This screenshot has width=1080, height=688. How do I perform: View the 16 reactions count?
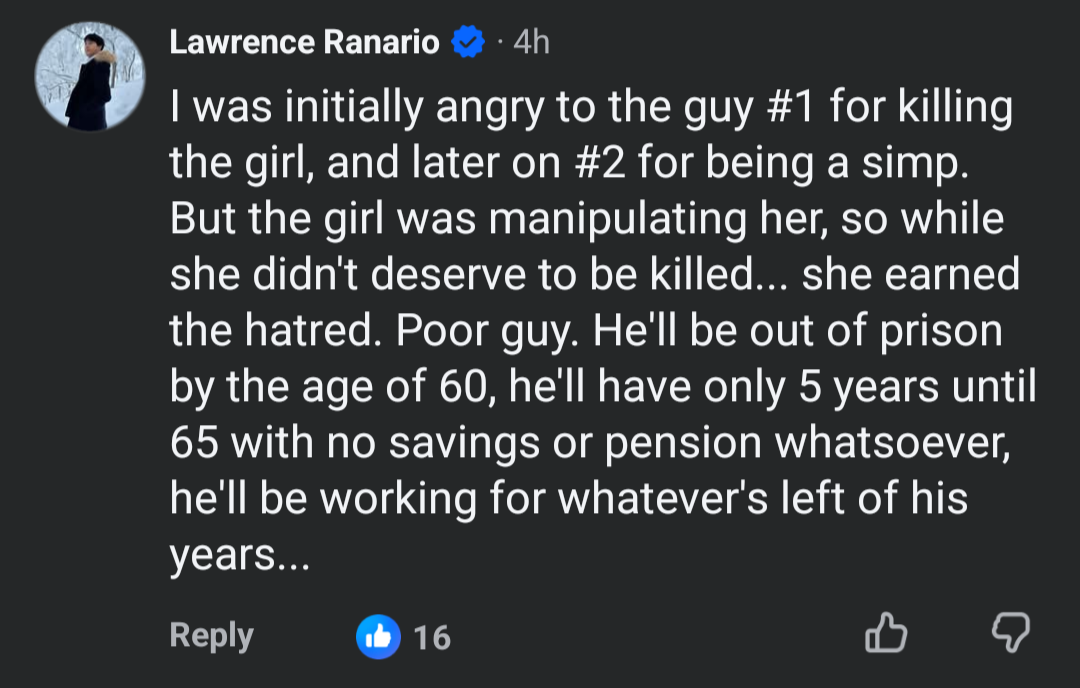pos(432,638)
